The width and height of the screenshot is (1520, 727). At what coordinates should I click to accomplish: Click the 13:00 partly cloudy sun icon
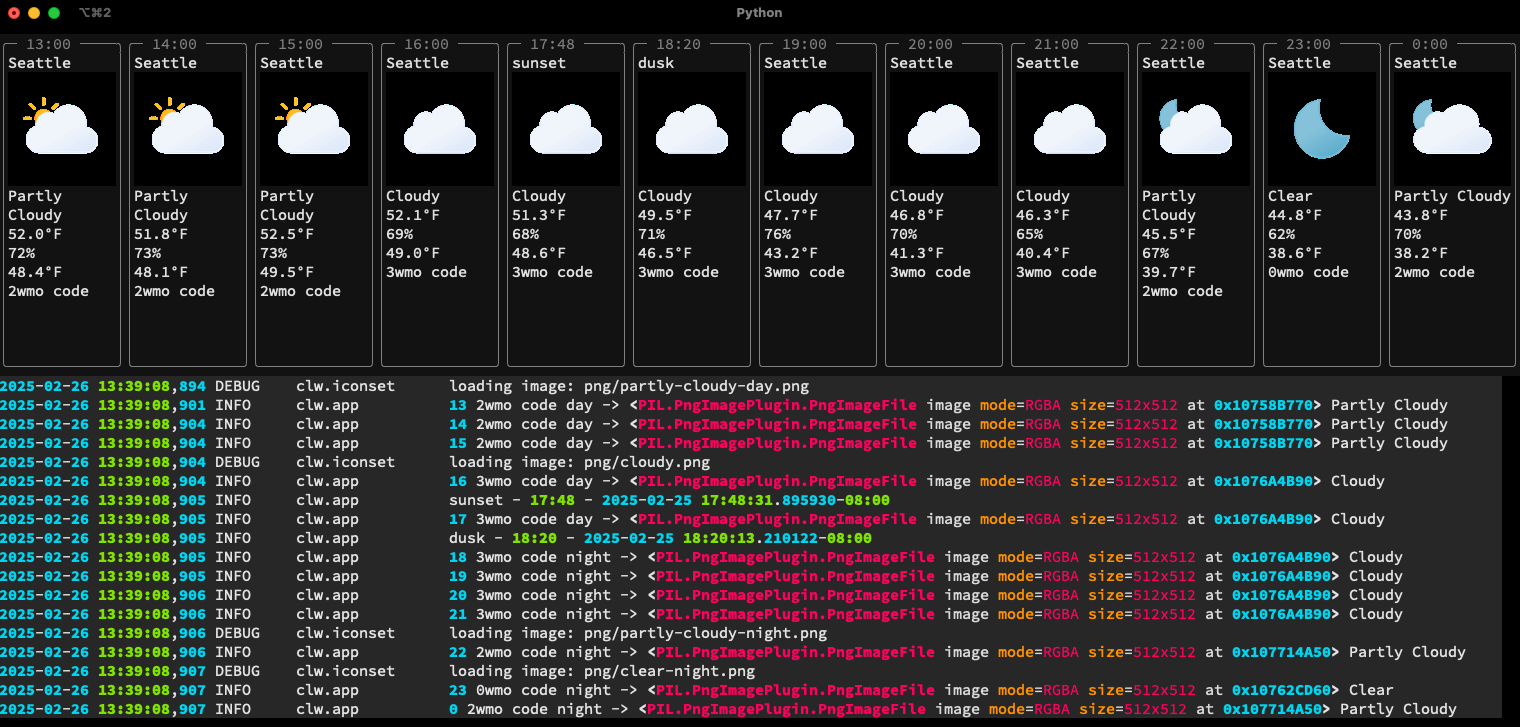pyautogui.click(x=60, y=127)
